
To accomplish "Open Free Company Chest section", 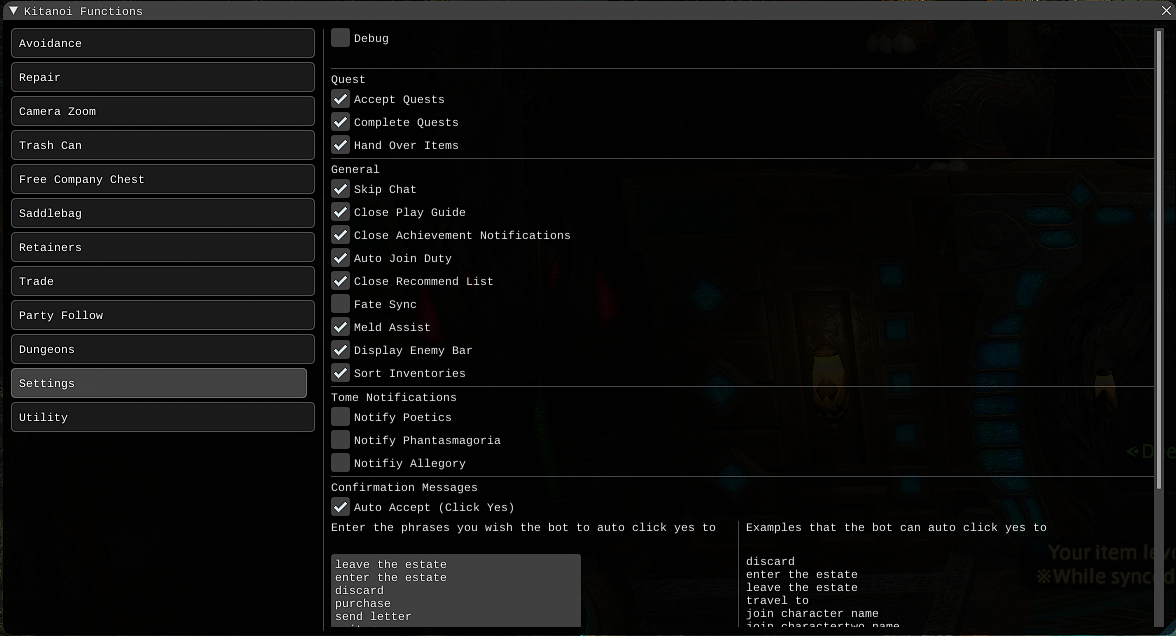I will click(x=162, y=179).
